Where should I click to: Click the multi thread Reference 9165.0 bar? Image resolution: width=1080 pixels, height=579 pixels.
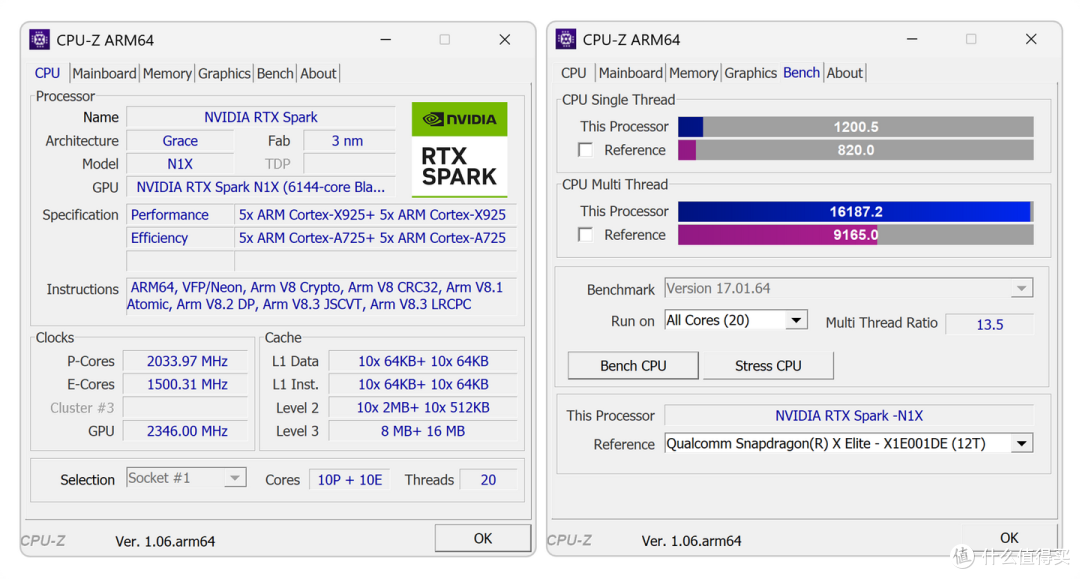pos(855,235)
